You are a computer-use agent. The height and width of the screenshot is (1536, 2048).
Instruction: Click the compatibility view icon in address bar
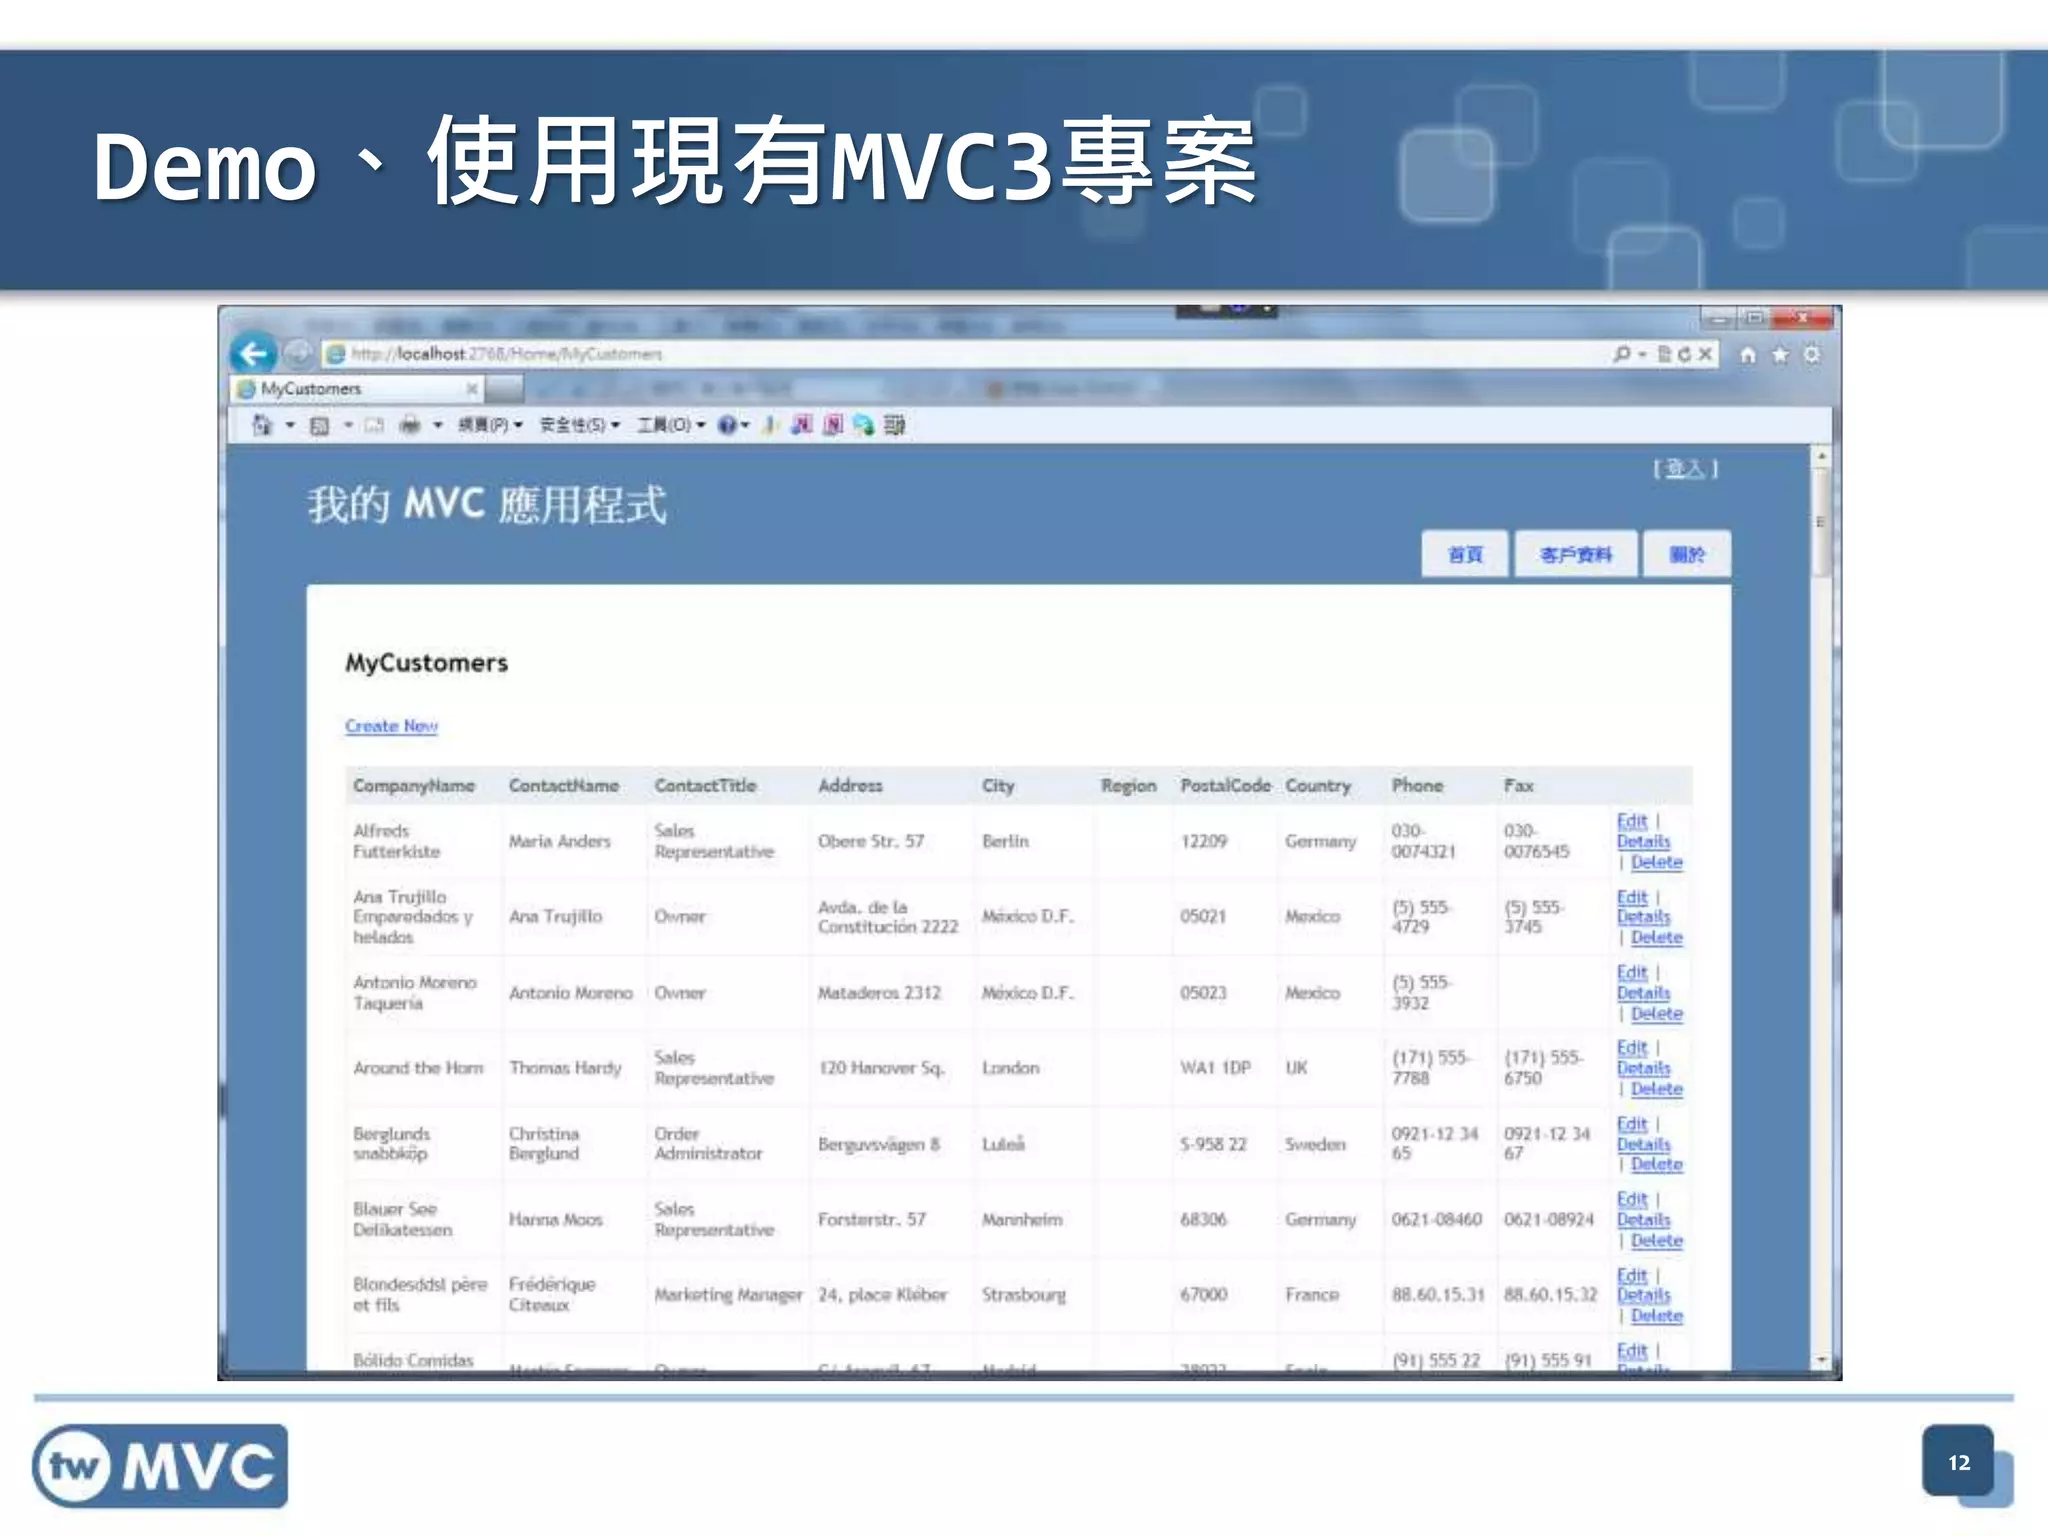1664,354
